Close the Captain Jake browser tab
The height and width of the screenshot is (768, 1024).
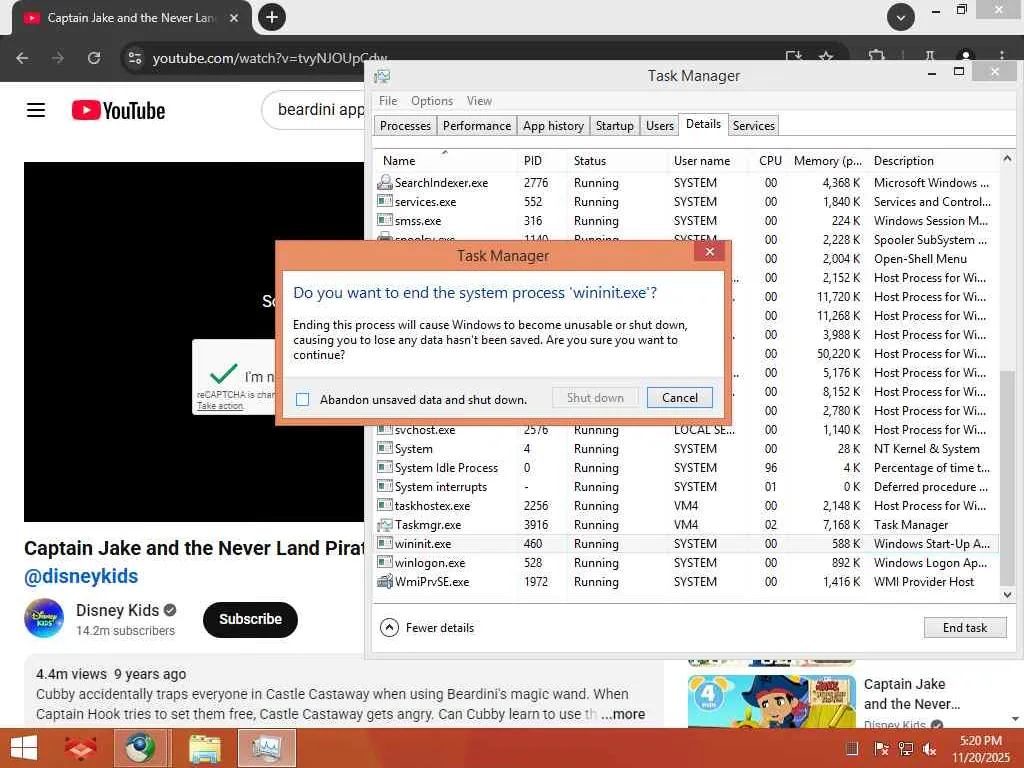tap(234, 18)
